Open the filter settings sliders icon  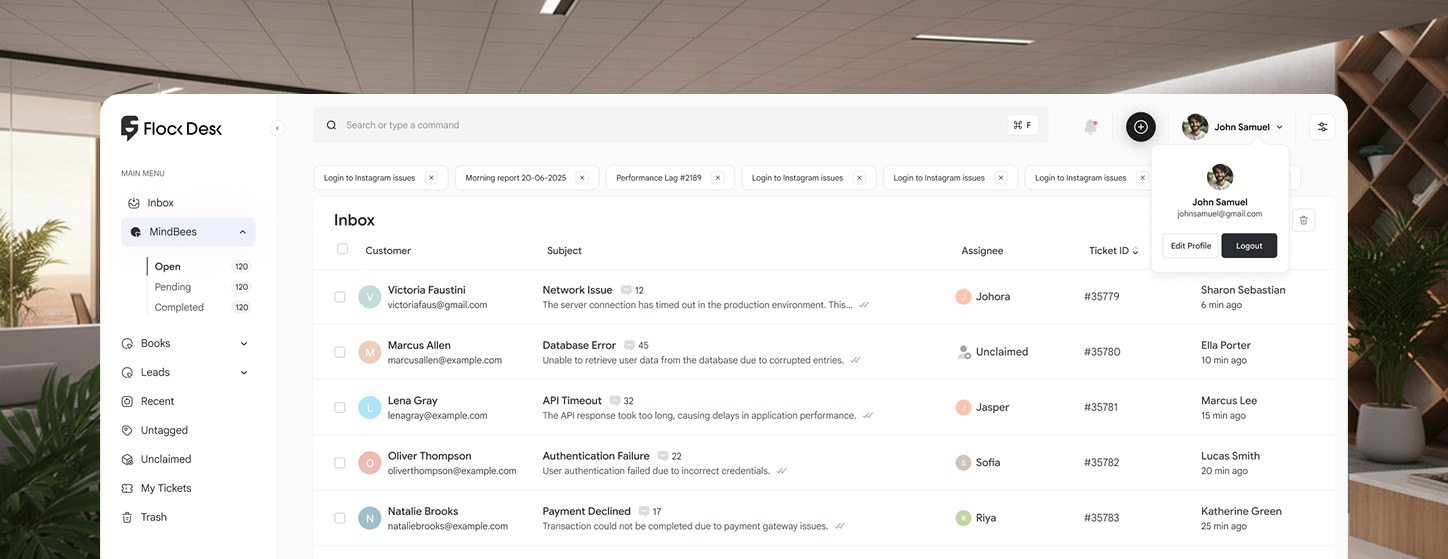[1322, 127]
